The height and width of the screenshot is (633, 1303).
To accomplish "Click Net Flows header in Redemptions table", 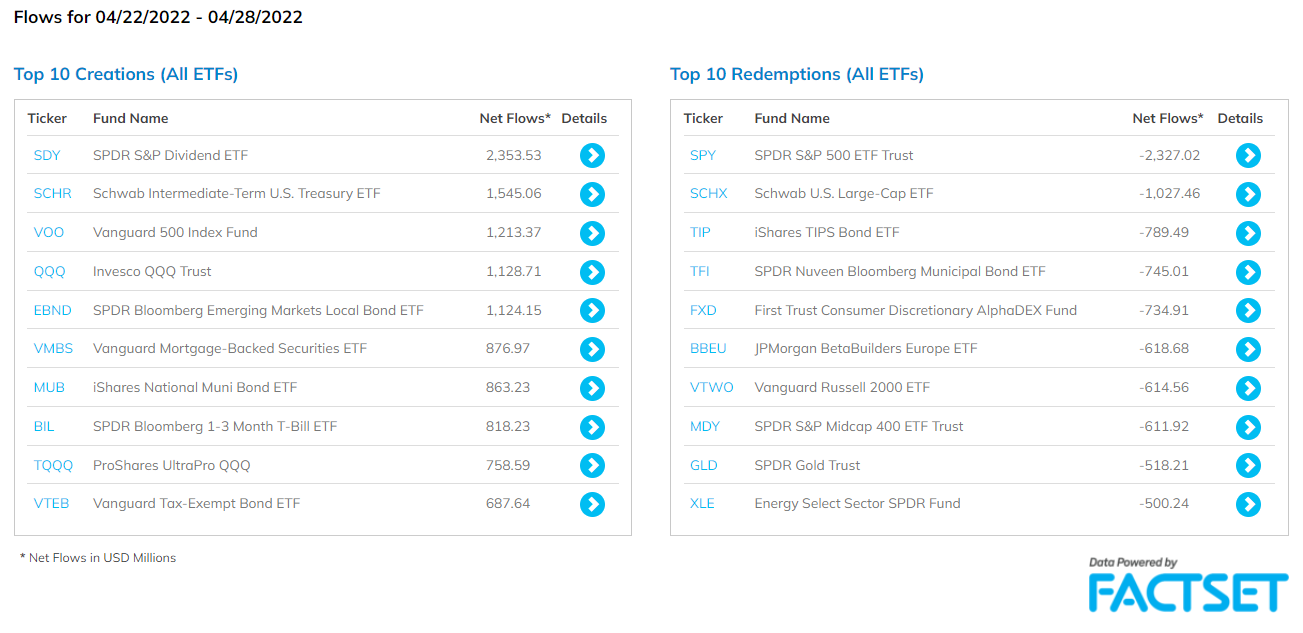I will click(x=1168, y=118).
